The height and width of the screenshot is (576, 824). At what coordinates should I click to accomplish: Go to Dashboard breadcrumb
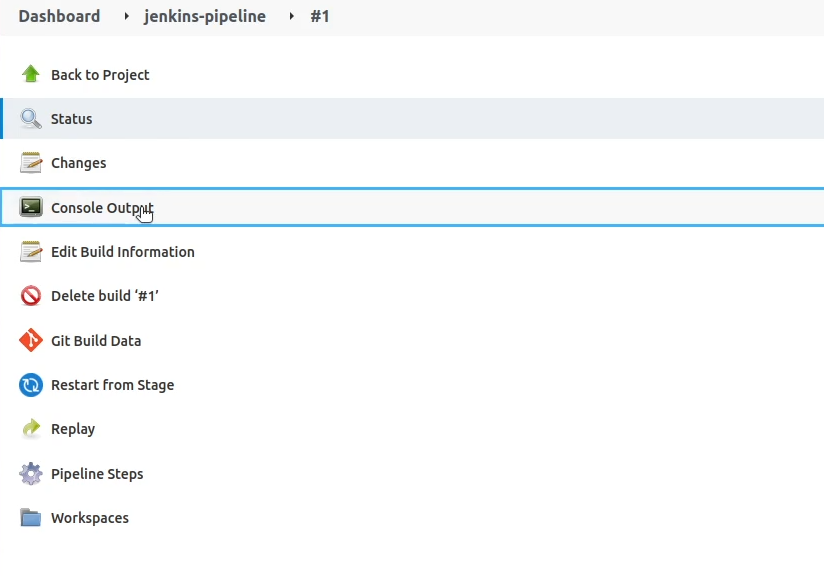(59, 16)
